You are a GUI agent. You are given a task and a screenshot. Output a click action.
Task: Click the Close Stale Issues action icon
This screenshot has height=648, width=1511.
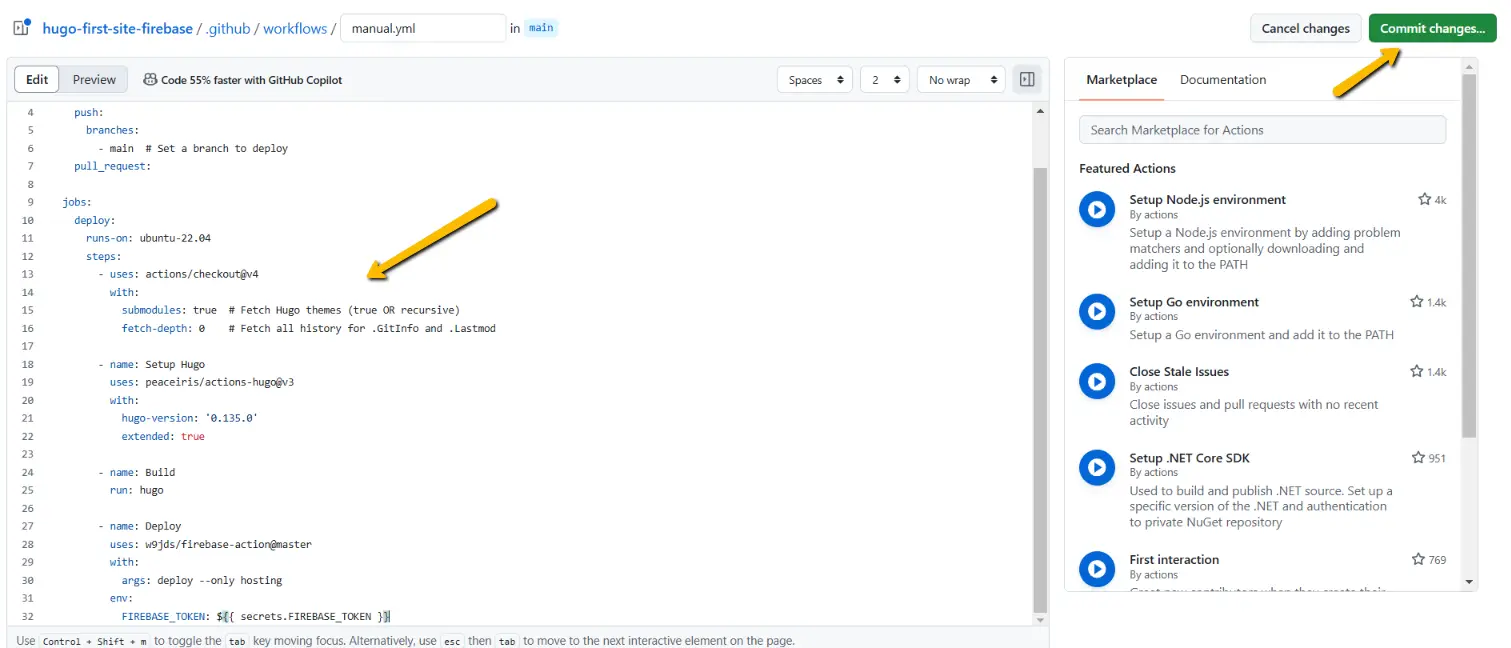[1097, 381]
